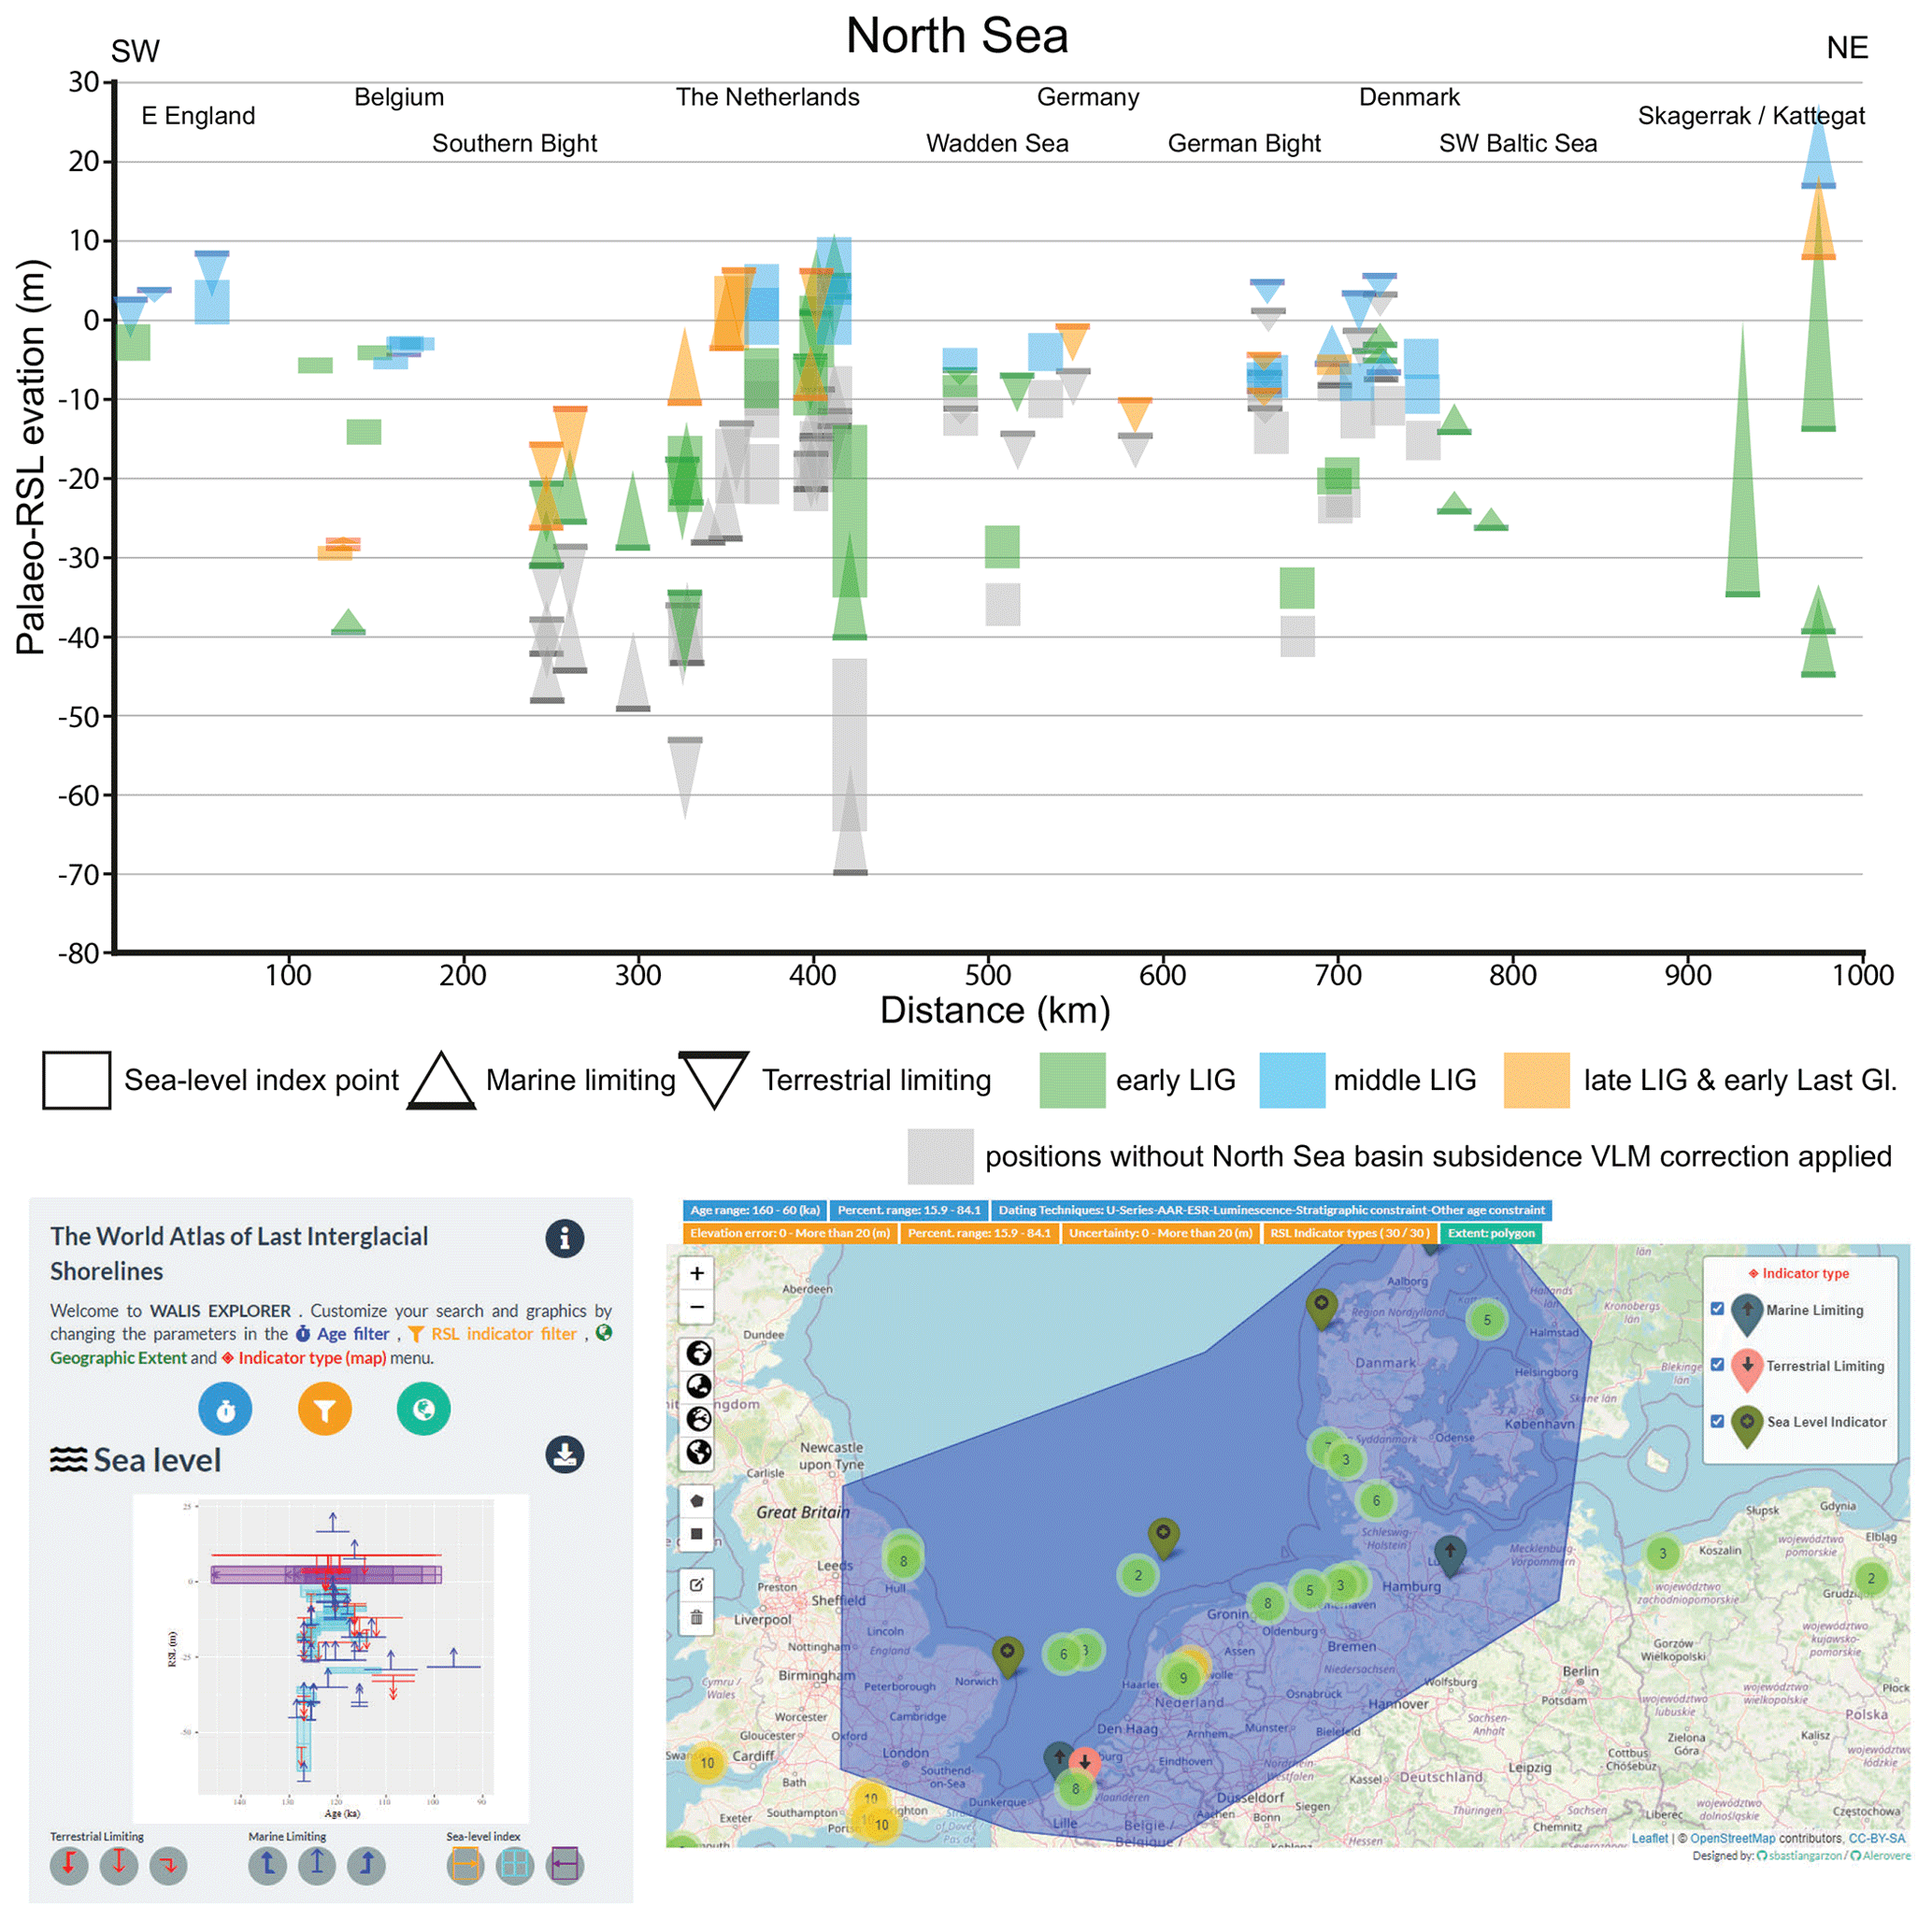Click the Dating Techniques filter tag
This screenshot has height=1920, width=1932.
pos(1270,1210)
